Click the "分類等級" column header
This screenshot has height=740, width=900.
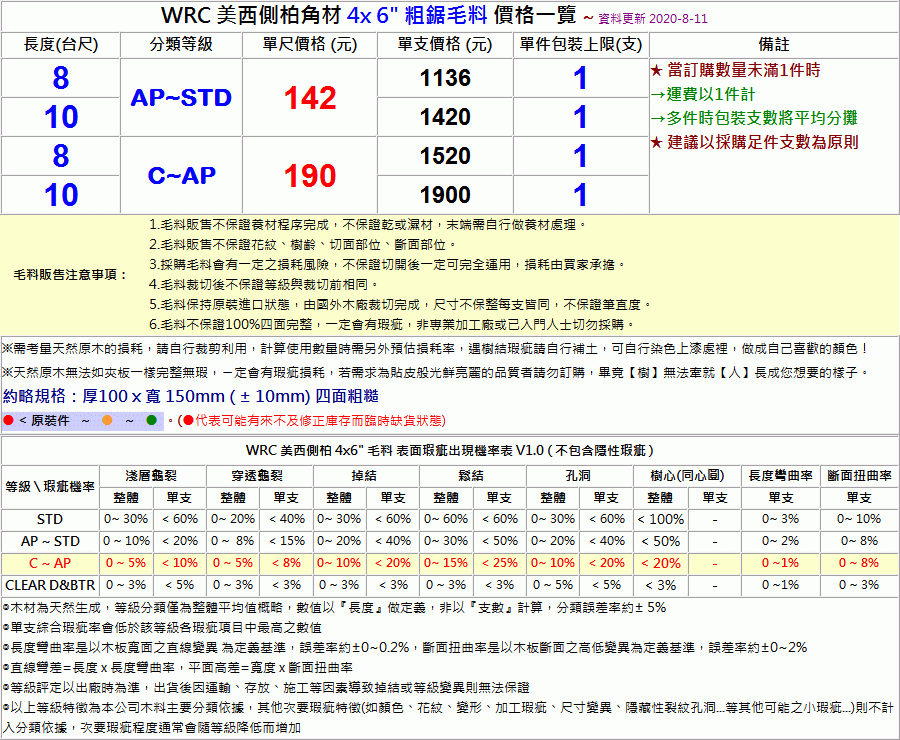point(181,45)
